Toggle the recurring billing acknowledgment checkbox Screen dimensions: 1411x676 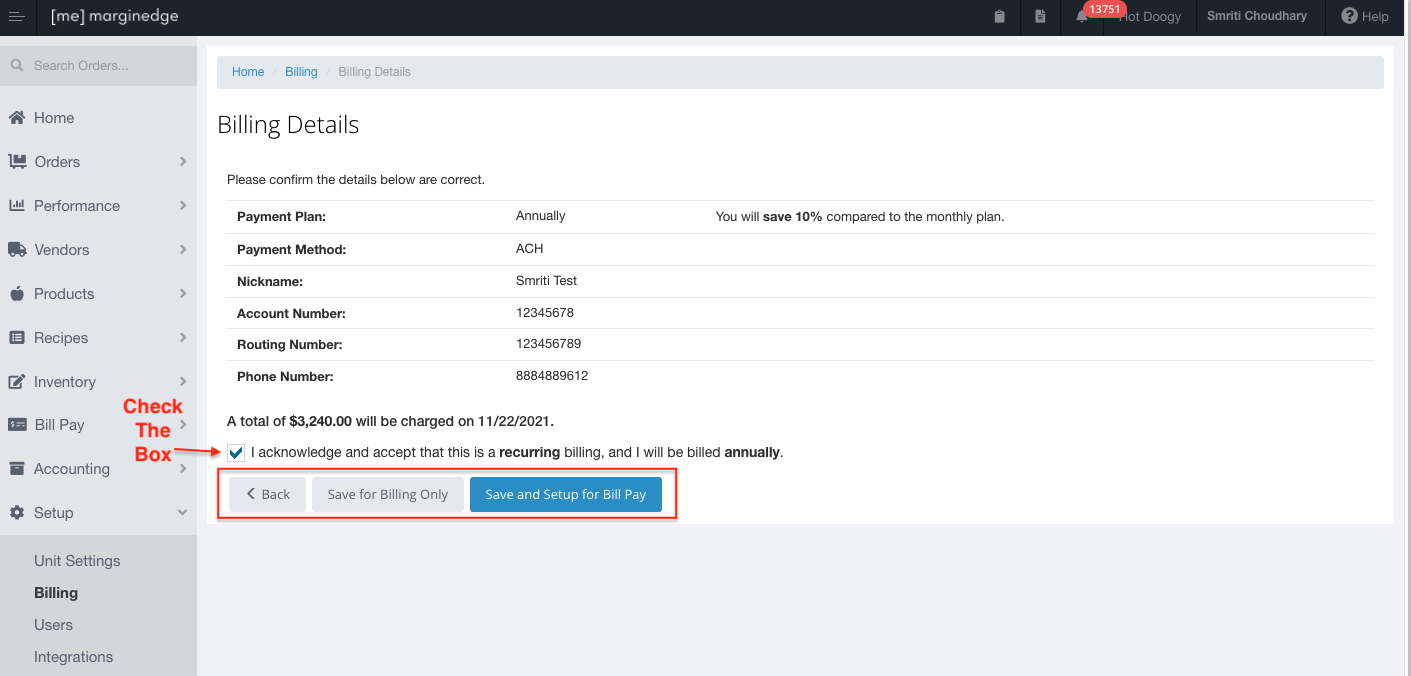coord(236,453)
